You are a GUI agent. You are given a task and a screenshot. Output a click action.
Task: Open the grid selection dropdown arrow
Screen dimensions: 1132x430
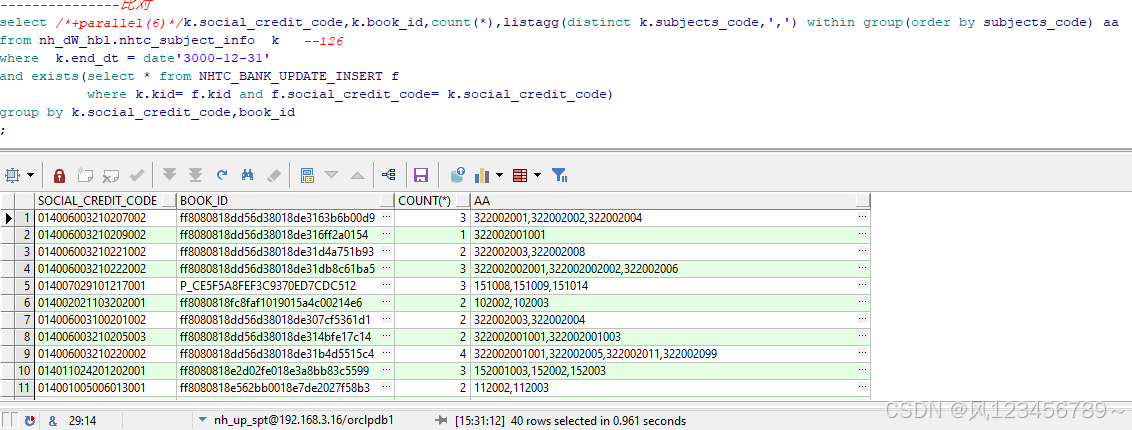[30, 175]
